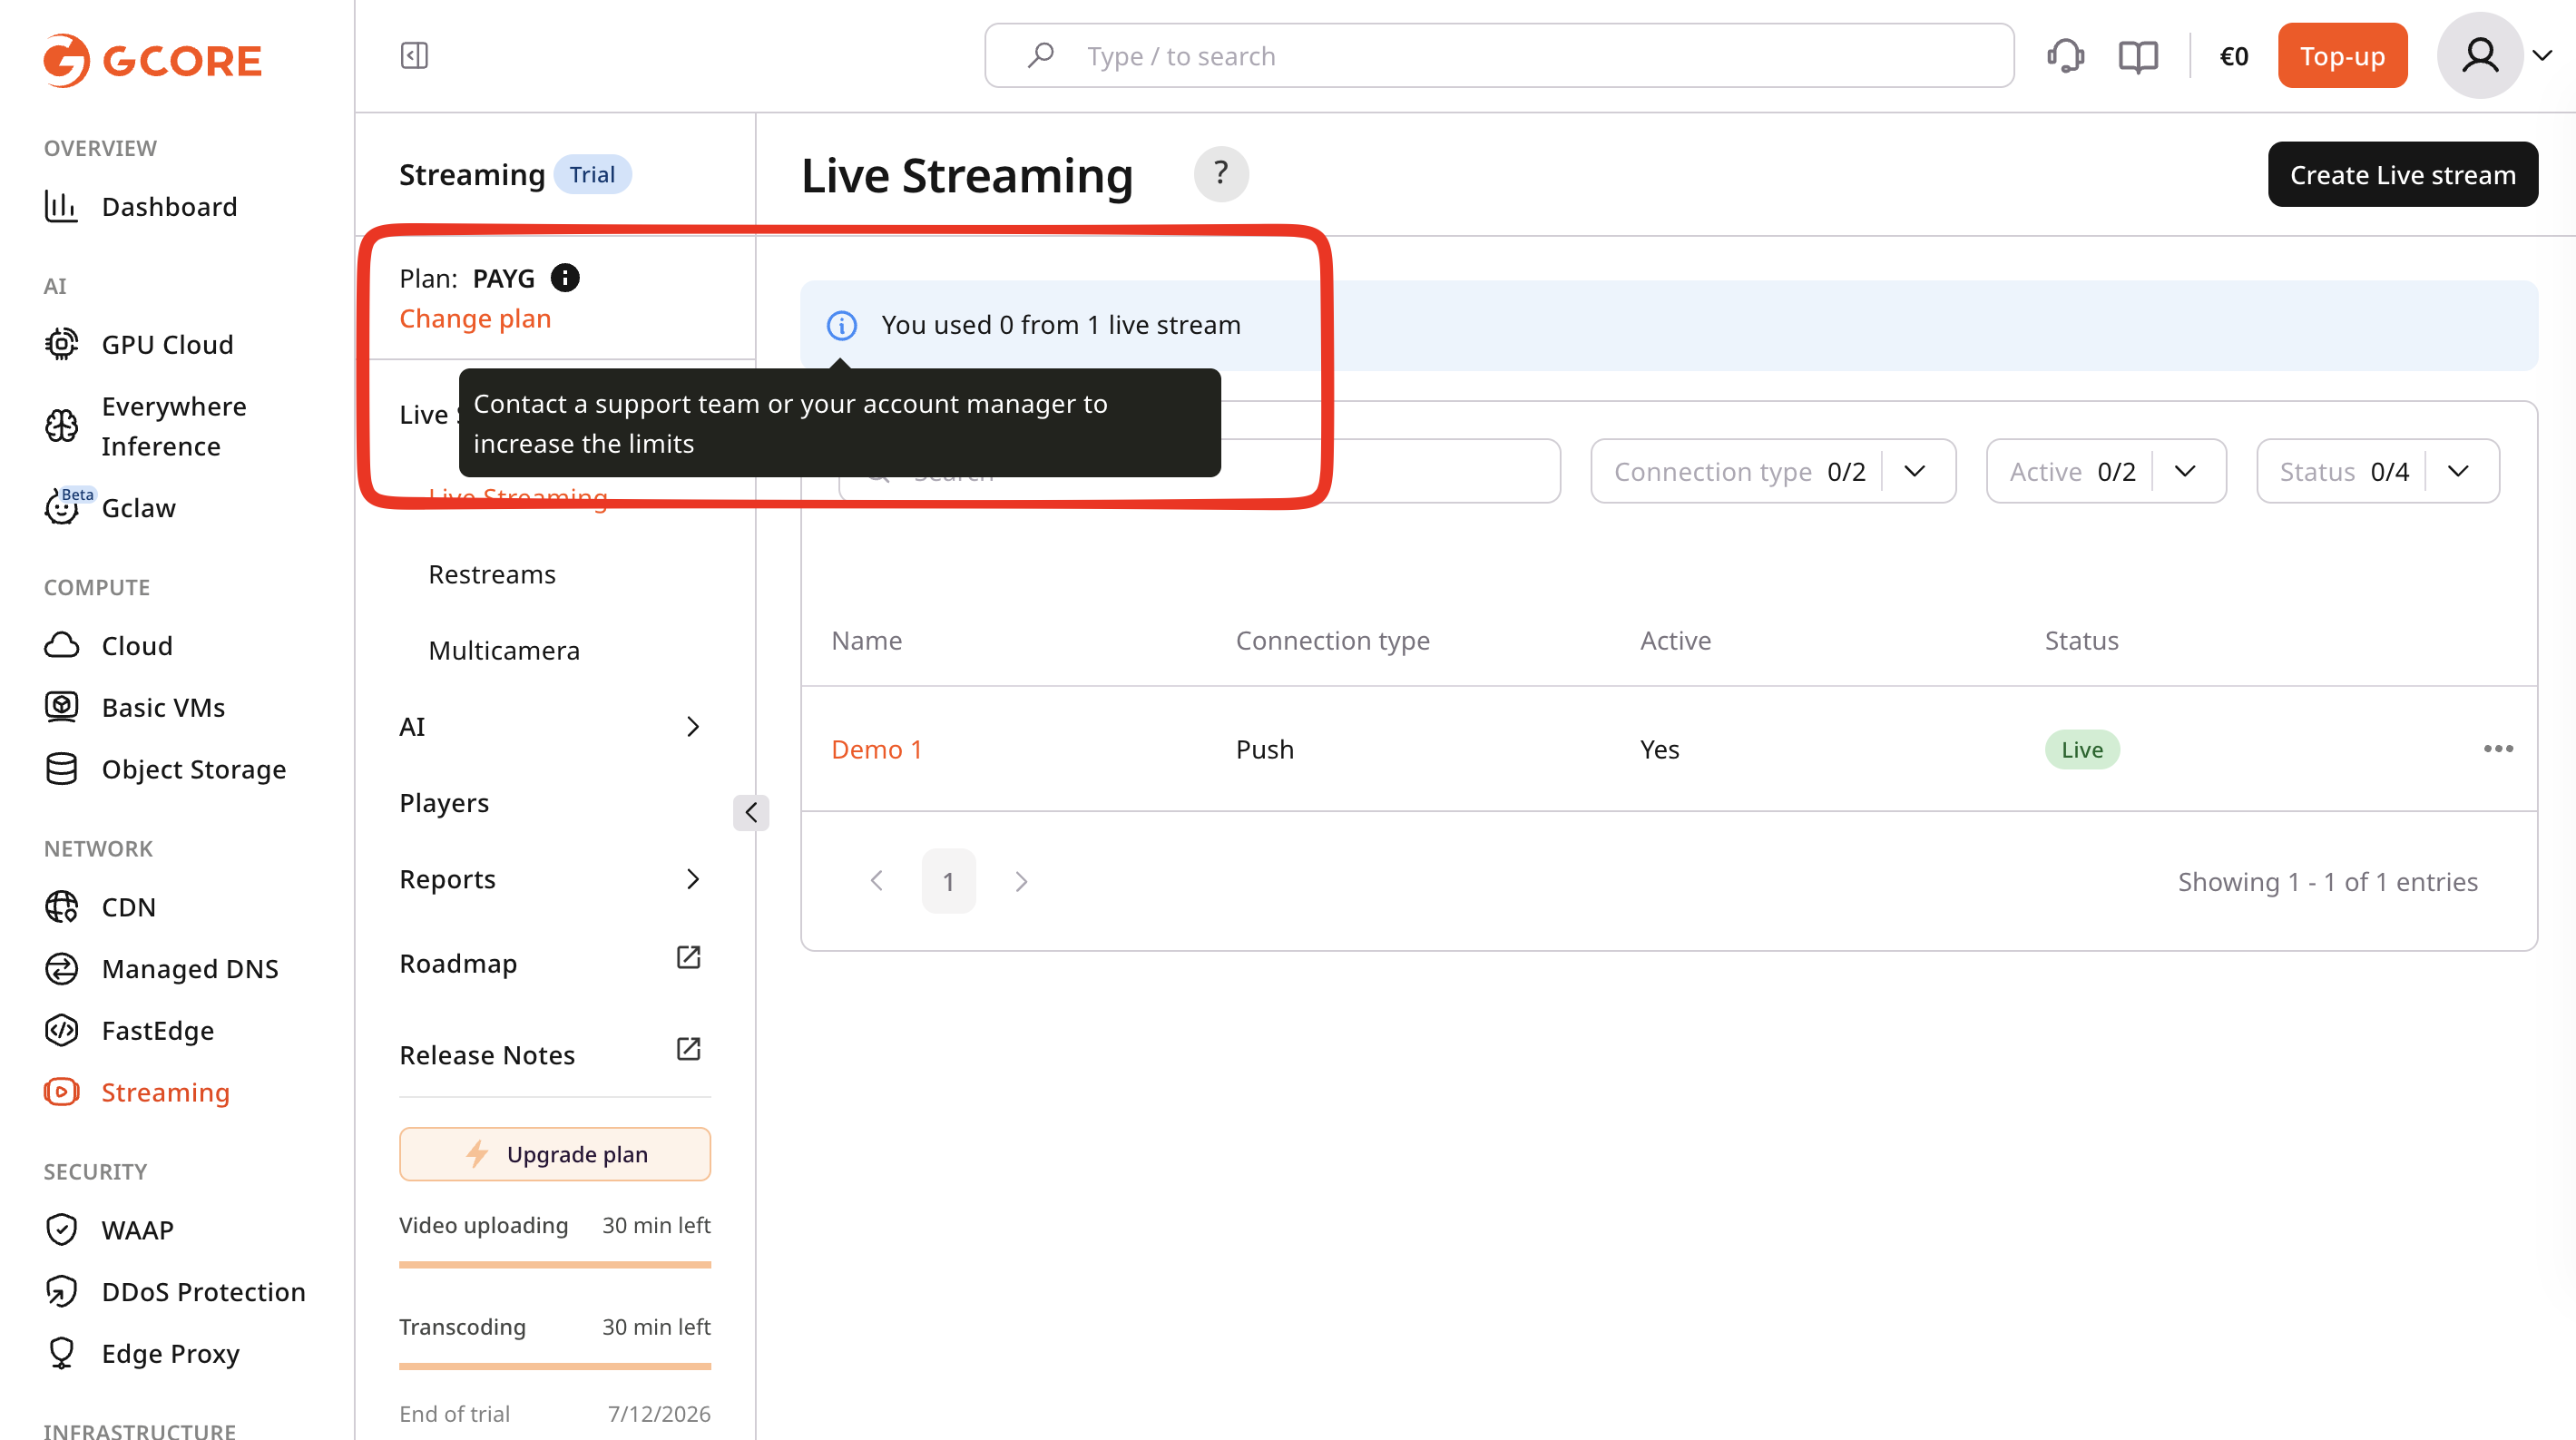Screen dimensions: 2576x1440
Task: Open Everywhere Inference in sidebar
Action: click(x=174, y=426)
